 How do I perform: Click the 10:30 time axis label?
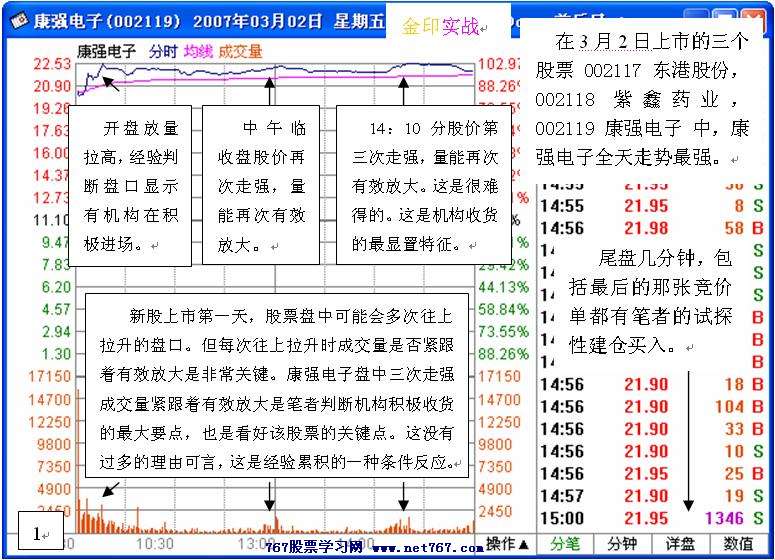[155, 544]
